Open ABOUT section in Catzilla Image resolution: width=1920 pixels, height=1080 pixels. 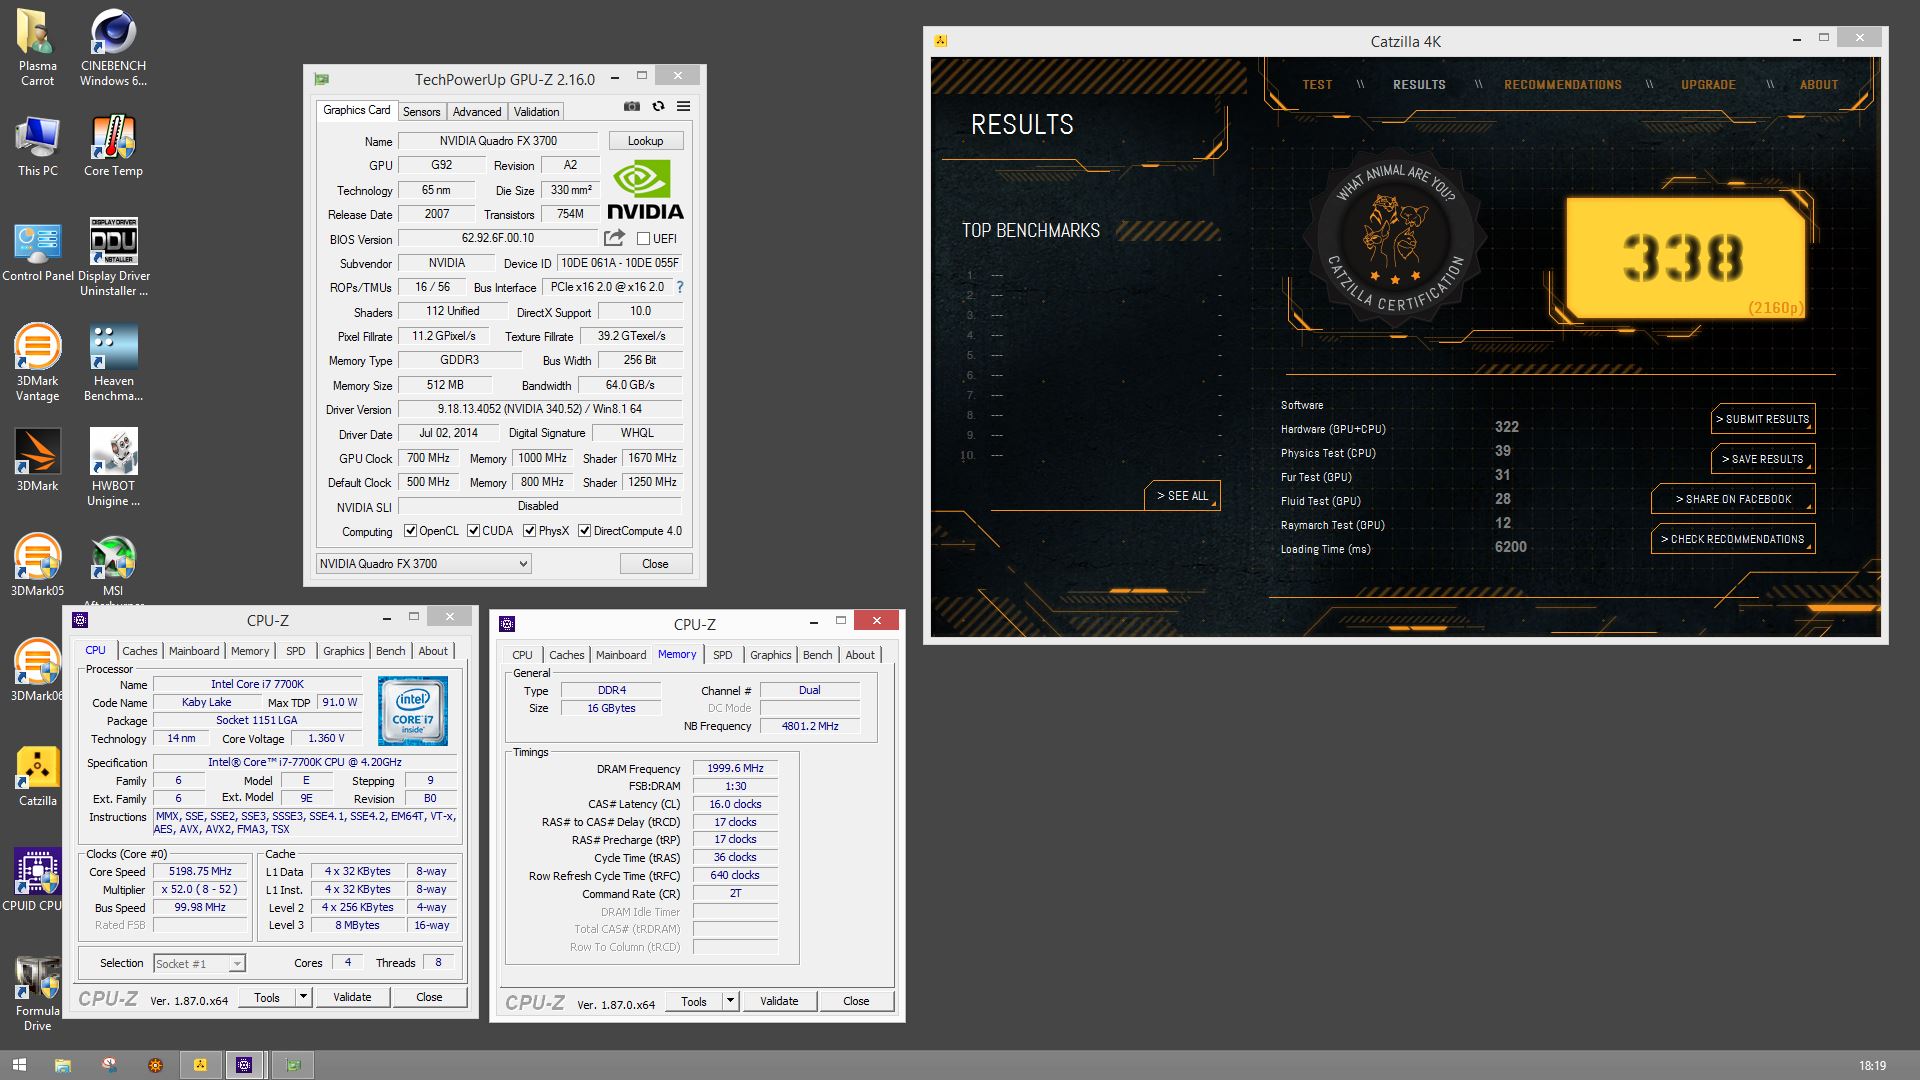pyautogui.click(x=1819, y=85)
